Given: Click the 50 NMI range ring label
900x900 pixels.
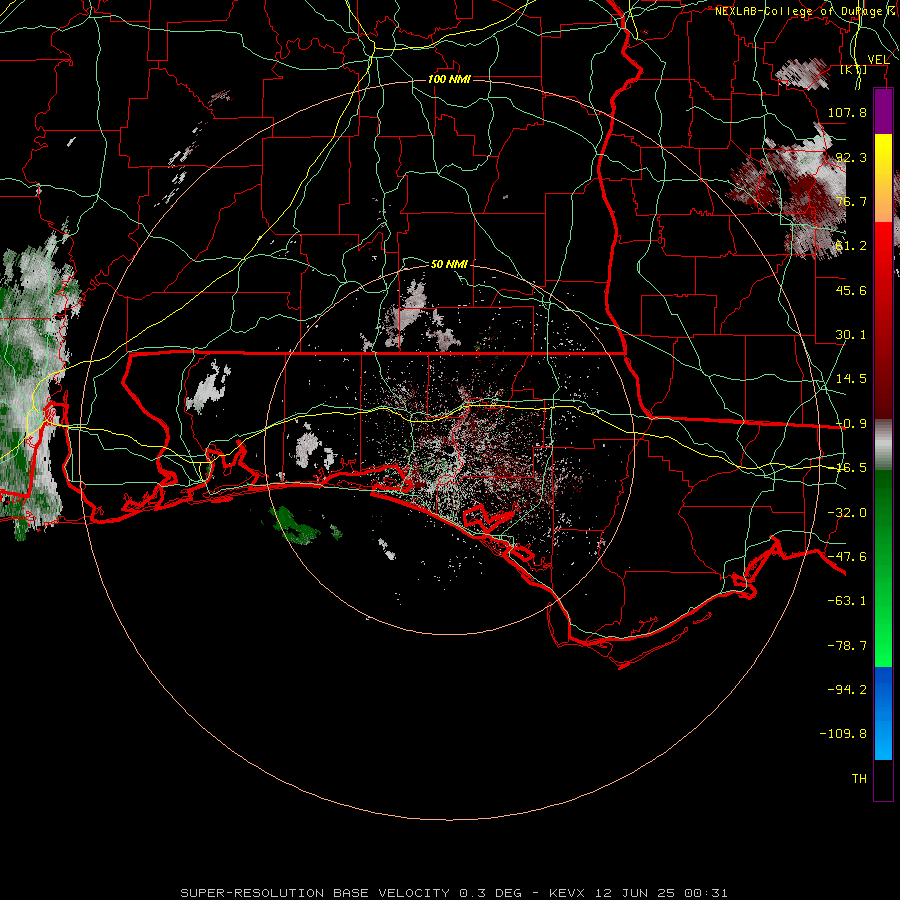Looking at the screenshot, I should 449,264.
